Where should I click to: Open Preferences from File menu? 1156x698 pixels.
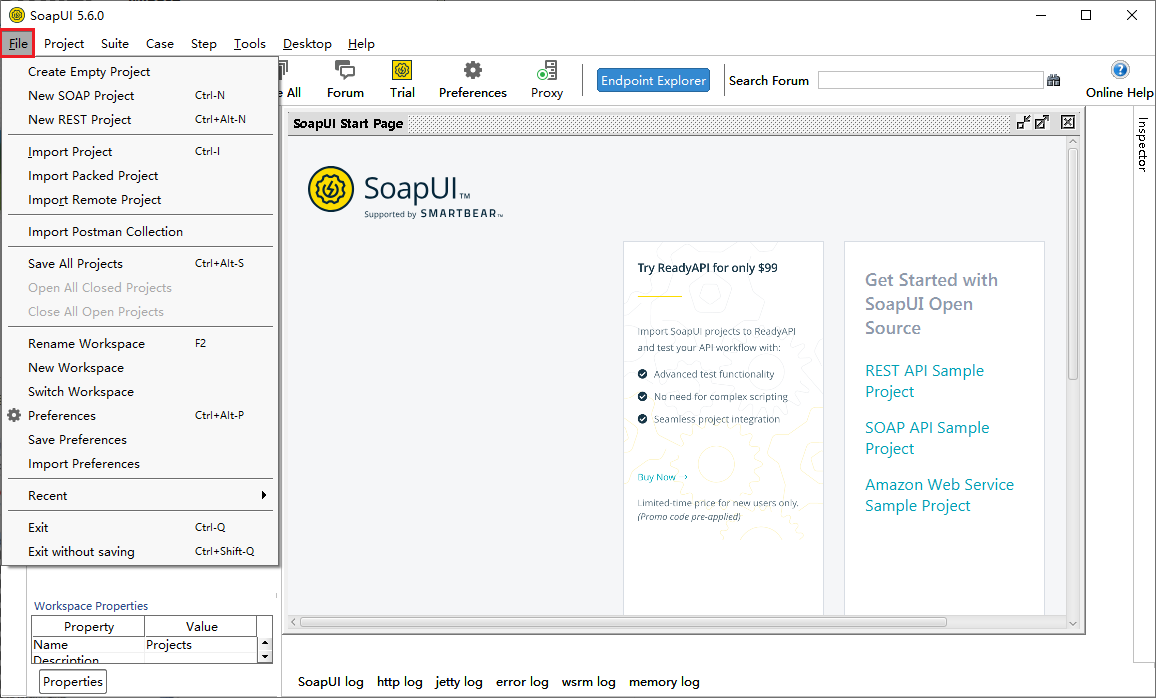140,416
